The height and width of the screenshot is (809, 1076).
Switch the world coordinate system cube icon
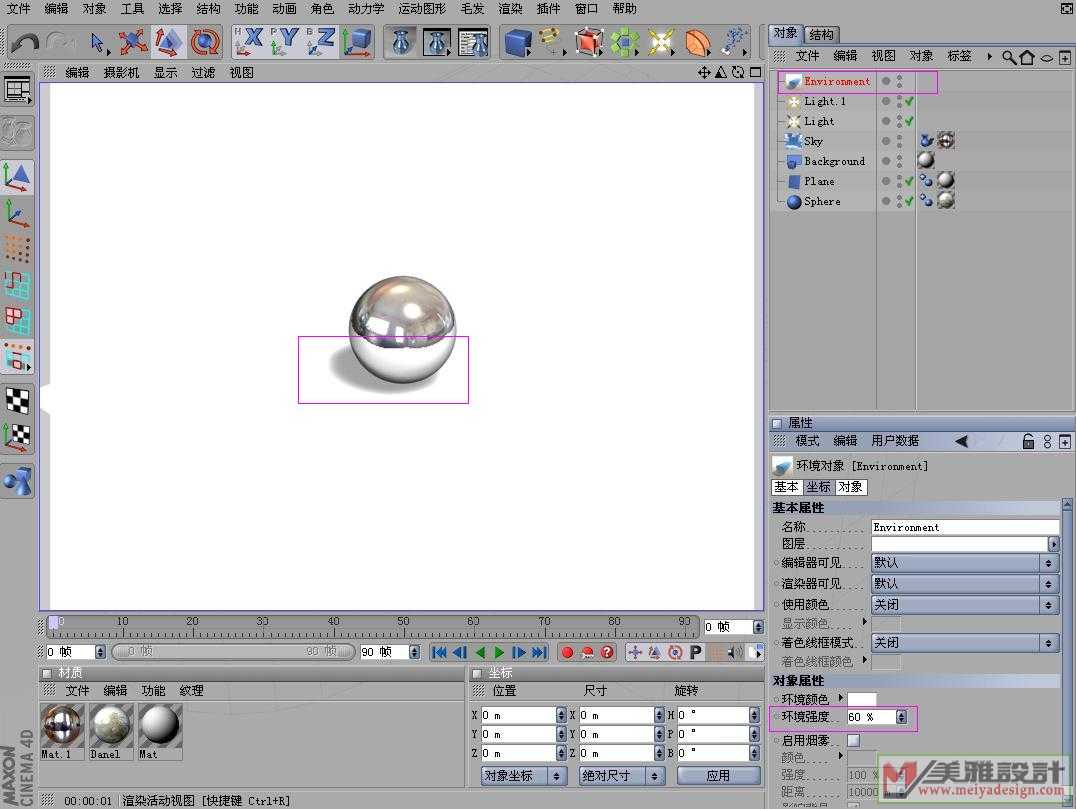[x=357, y=41]
